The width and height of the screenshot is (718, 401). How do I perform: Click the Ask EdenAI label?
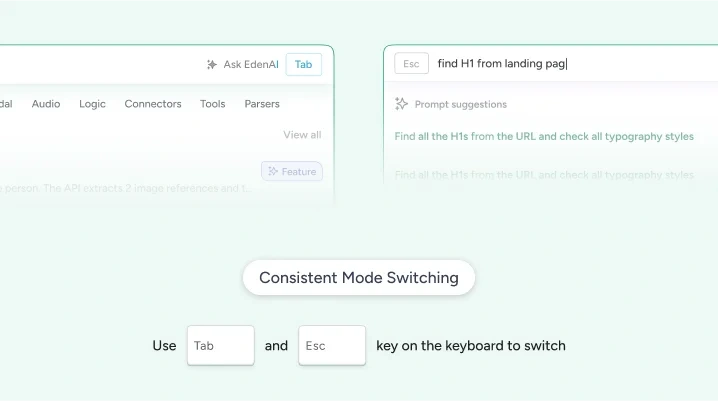click(251, 65)
